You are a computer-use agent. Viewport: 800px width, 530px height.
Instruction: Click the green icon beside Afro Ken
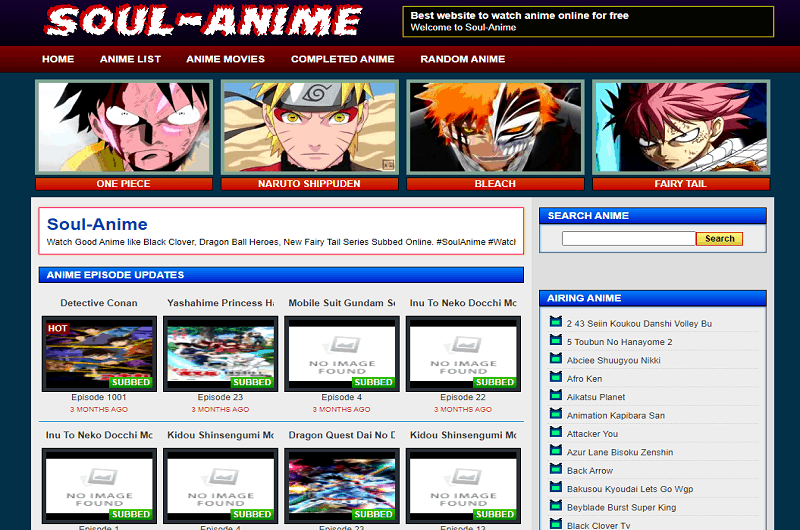pos(556,378)
